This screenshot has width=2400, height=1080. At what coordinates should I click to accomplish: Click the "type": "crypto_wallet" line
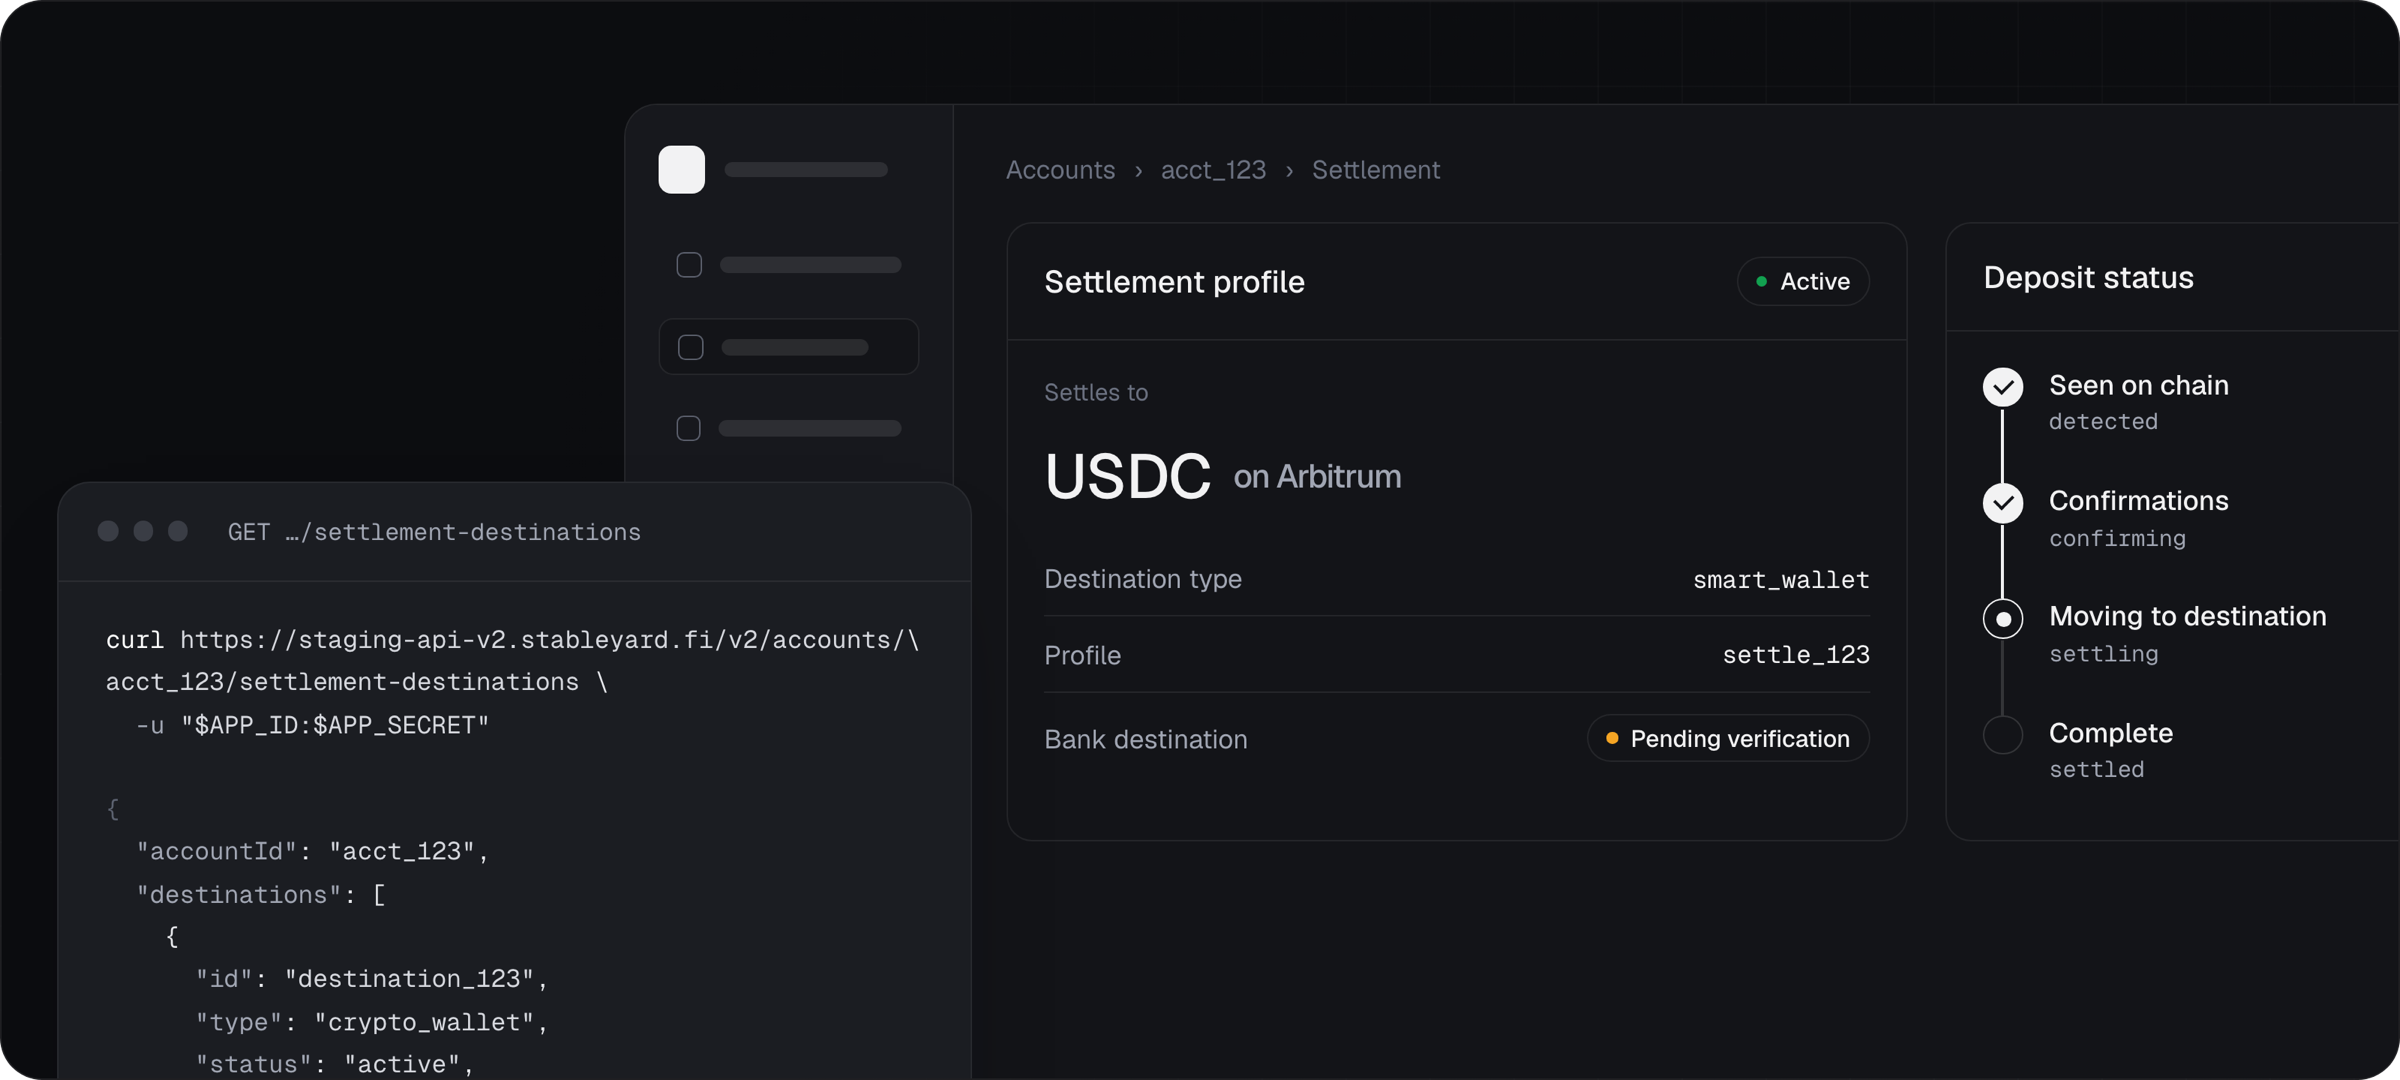(x=372, y=1022)
